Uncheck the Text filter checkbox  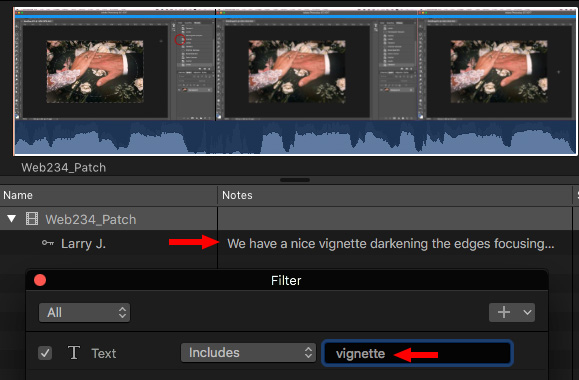[45, 353]
